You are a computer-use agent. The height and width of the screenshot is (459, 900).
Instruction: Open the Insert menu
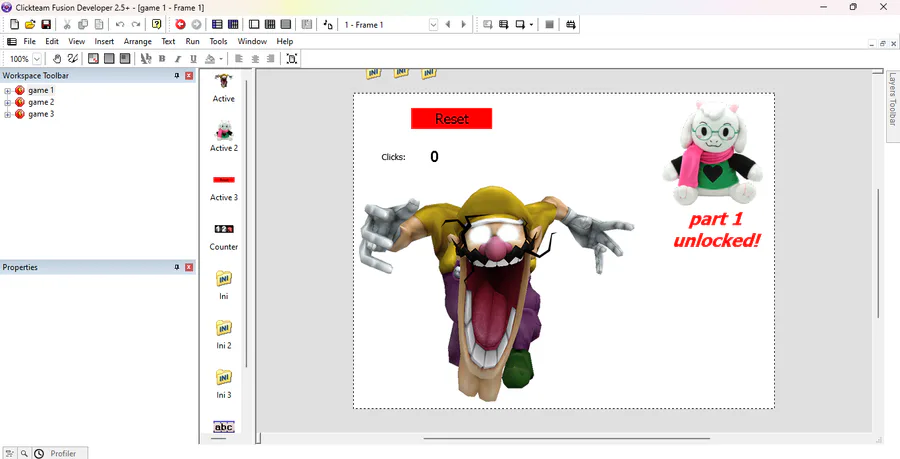pyautogui.click(x=104, y=41)
